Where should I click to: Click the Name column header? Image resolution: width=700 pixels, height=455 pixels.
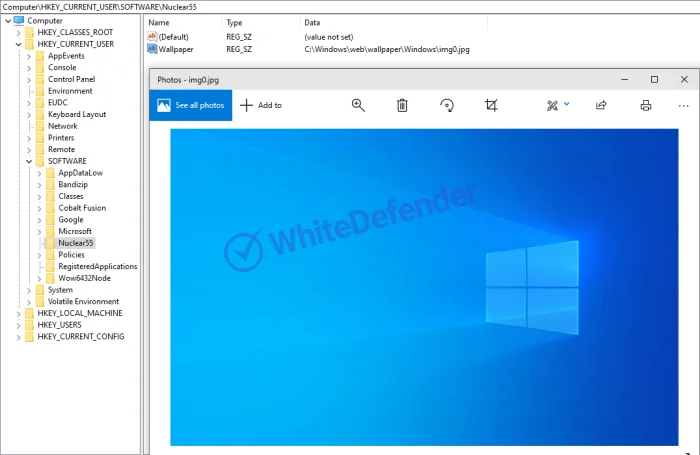pos(159,22)
